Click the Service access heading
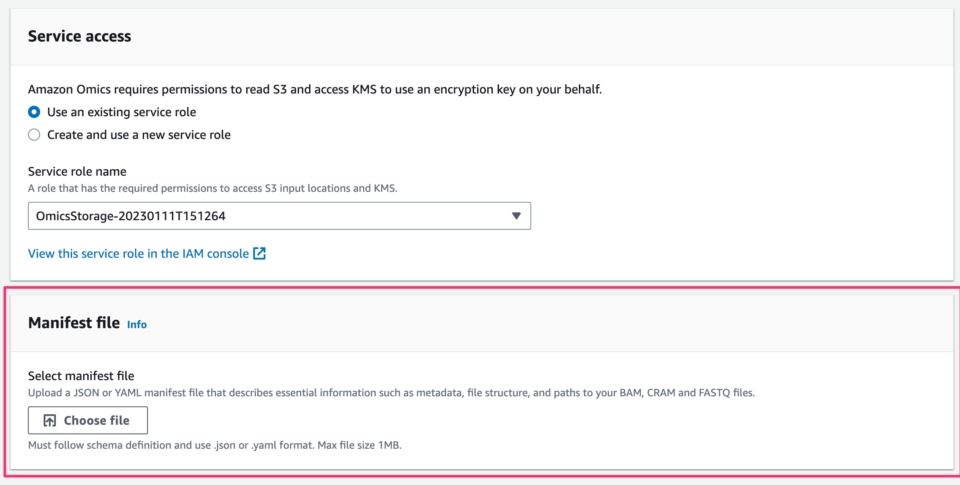This screenshot has width=960, height=485. pos(80,36)
